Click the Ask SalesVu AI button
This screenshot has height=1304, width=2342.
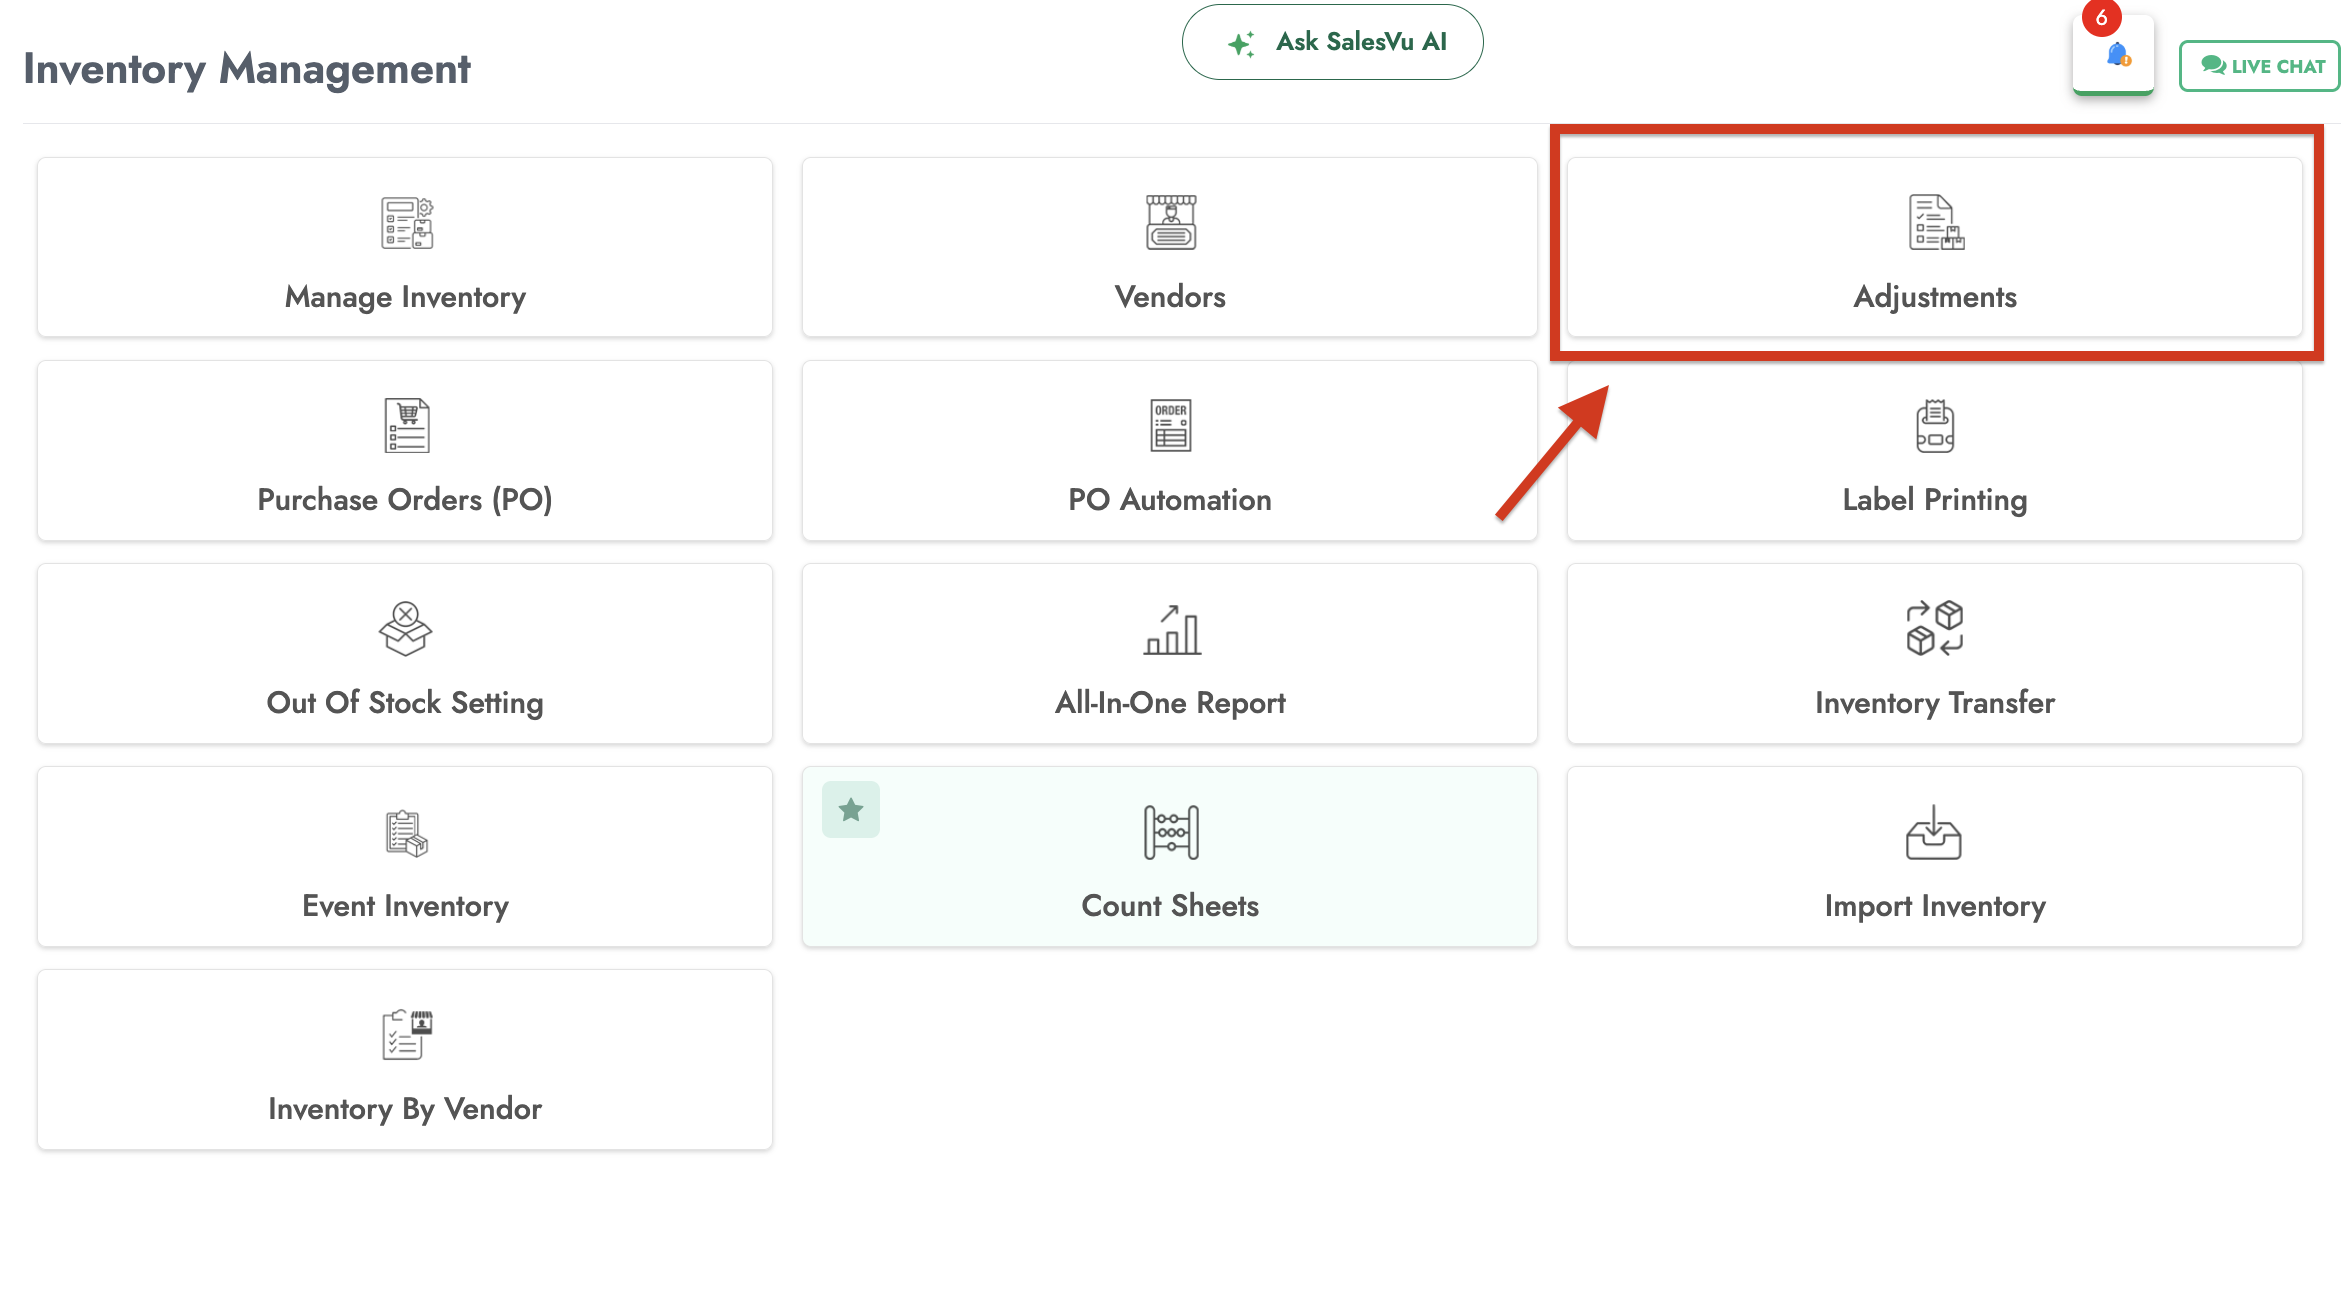pyautogui.click(x=1332, y=42)
